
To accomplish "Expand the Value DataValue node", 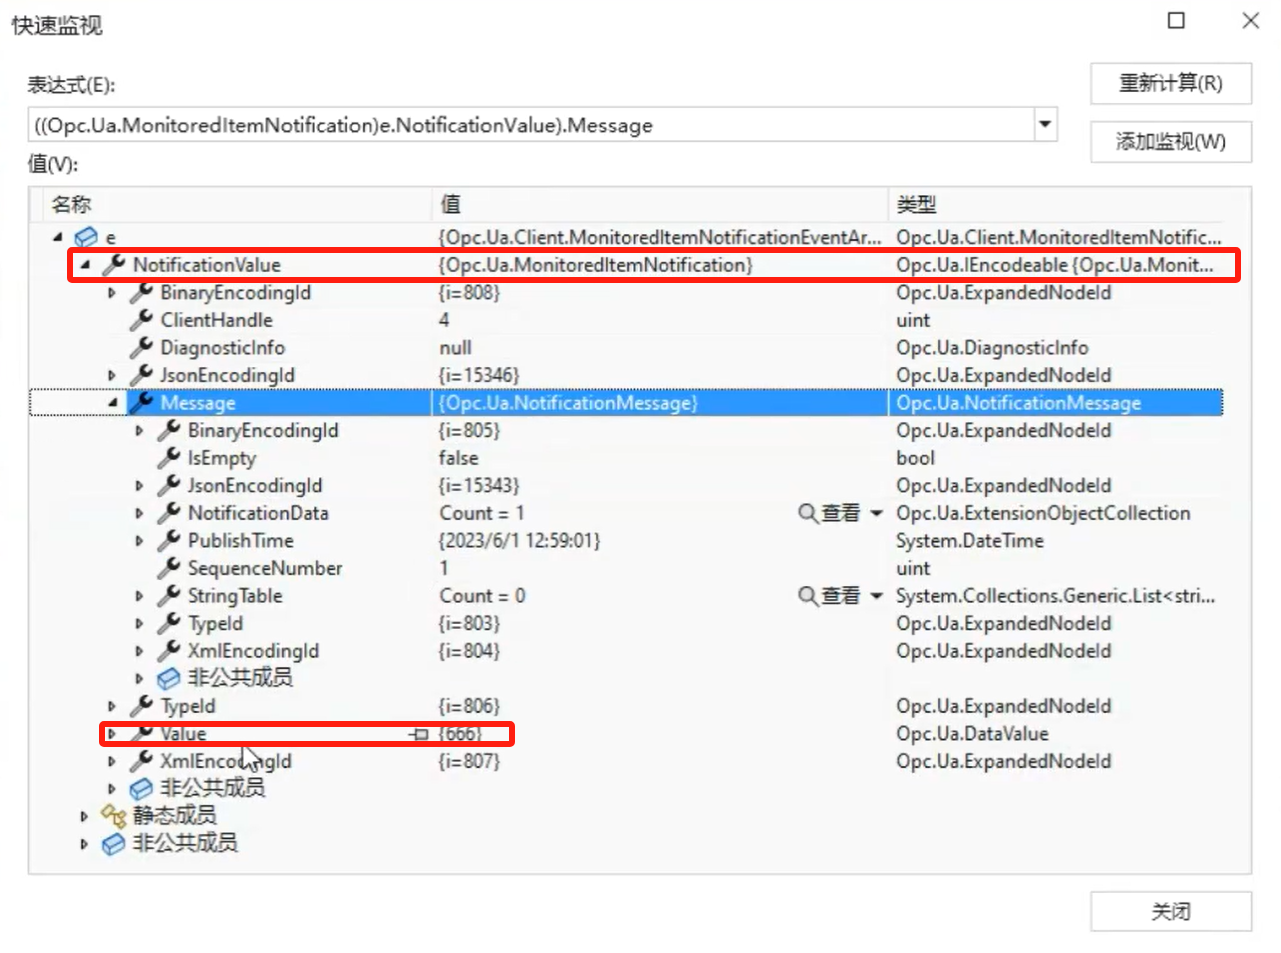I will point(112,734).
